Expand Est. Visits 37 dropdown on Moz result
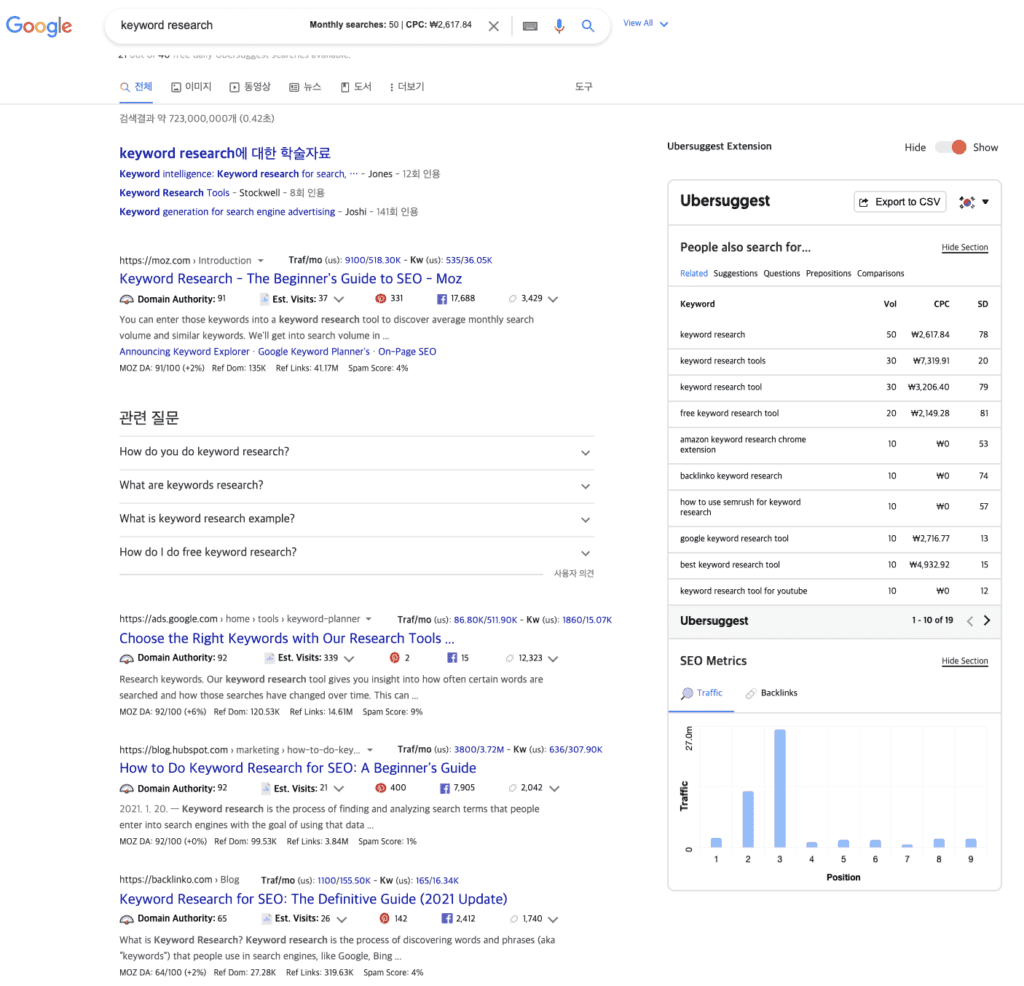The height and width of the screenshot is (986, 1024). (x=339, y=300)
